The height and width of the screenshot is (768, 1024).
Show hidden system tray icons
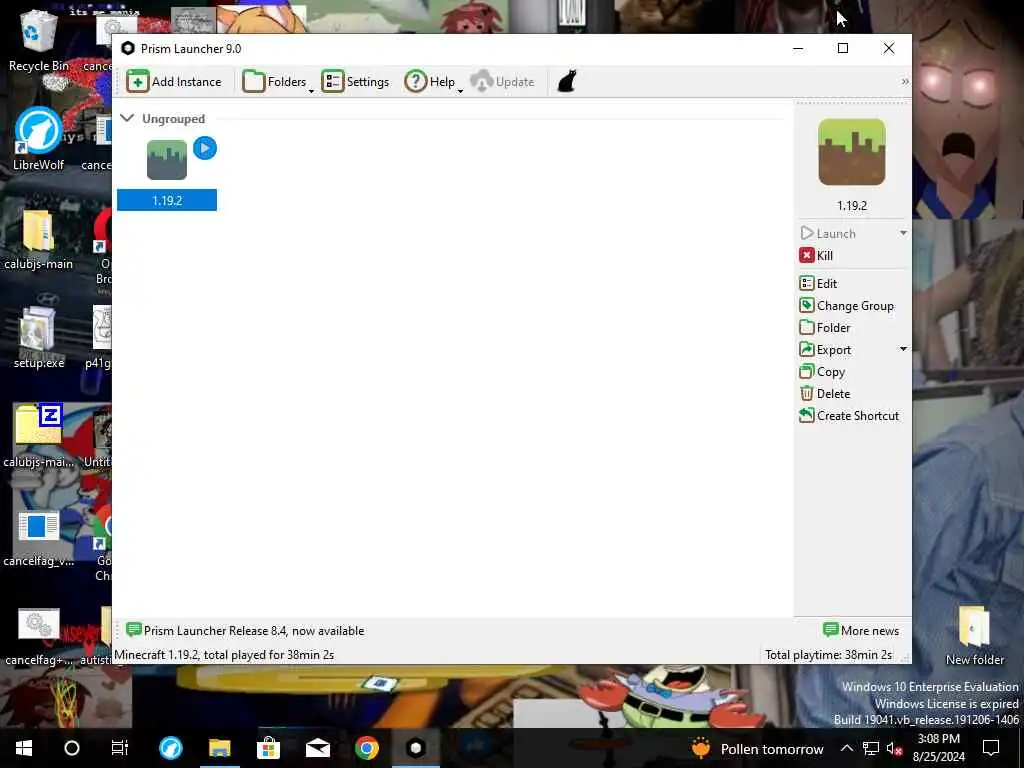click(846, 748)
